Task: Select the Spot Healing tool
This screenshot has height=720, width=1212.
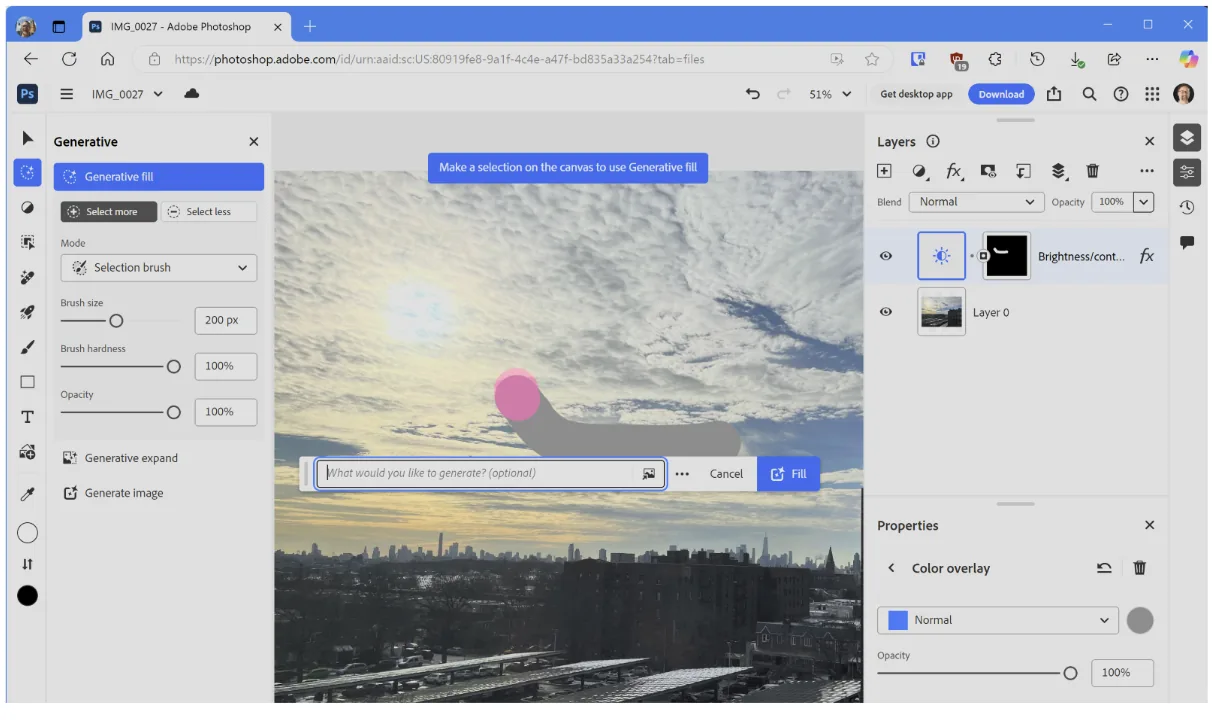Action: 27,276
